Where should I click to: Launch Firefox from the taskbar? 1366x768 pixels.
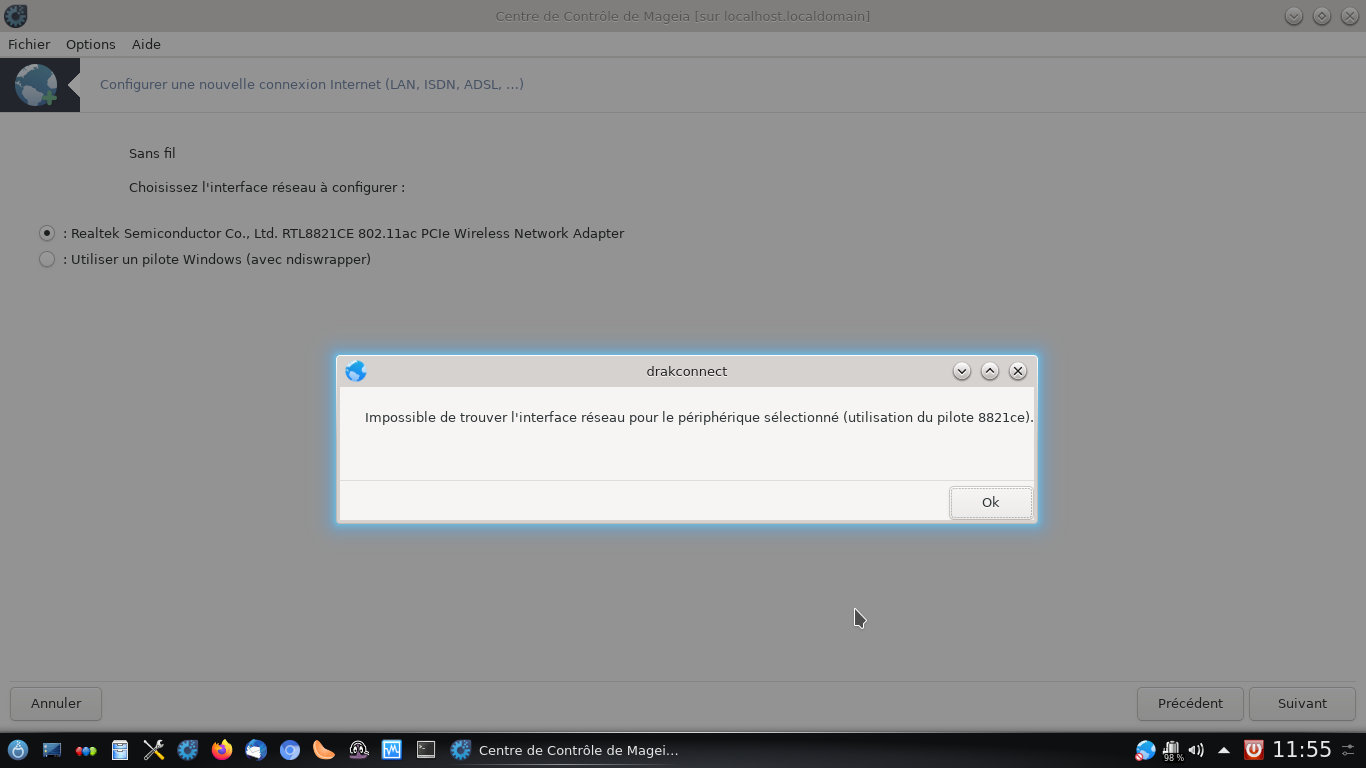pyautogui.click(x=222, y=750)
